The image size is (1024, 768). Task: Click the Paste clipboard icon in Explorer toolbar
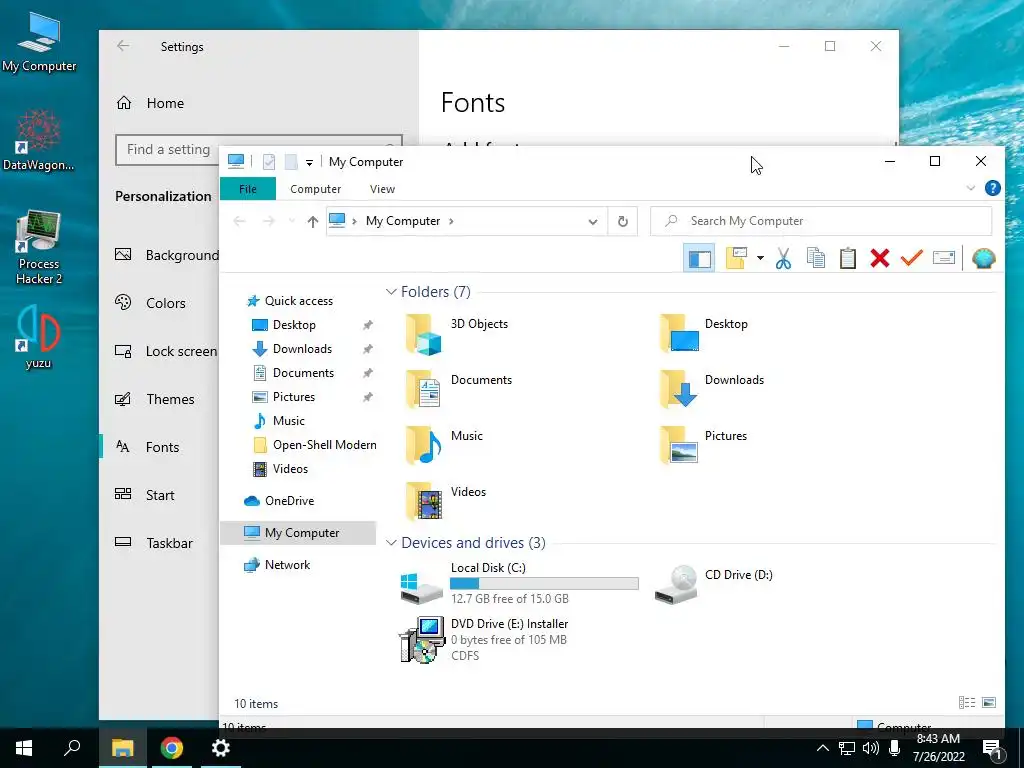click(x=848, y=259)
